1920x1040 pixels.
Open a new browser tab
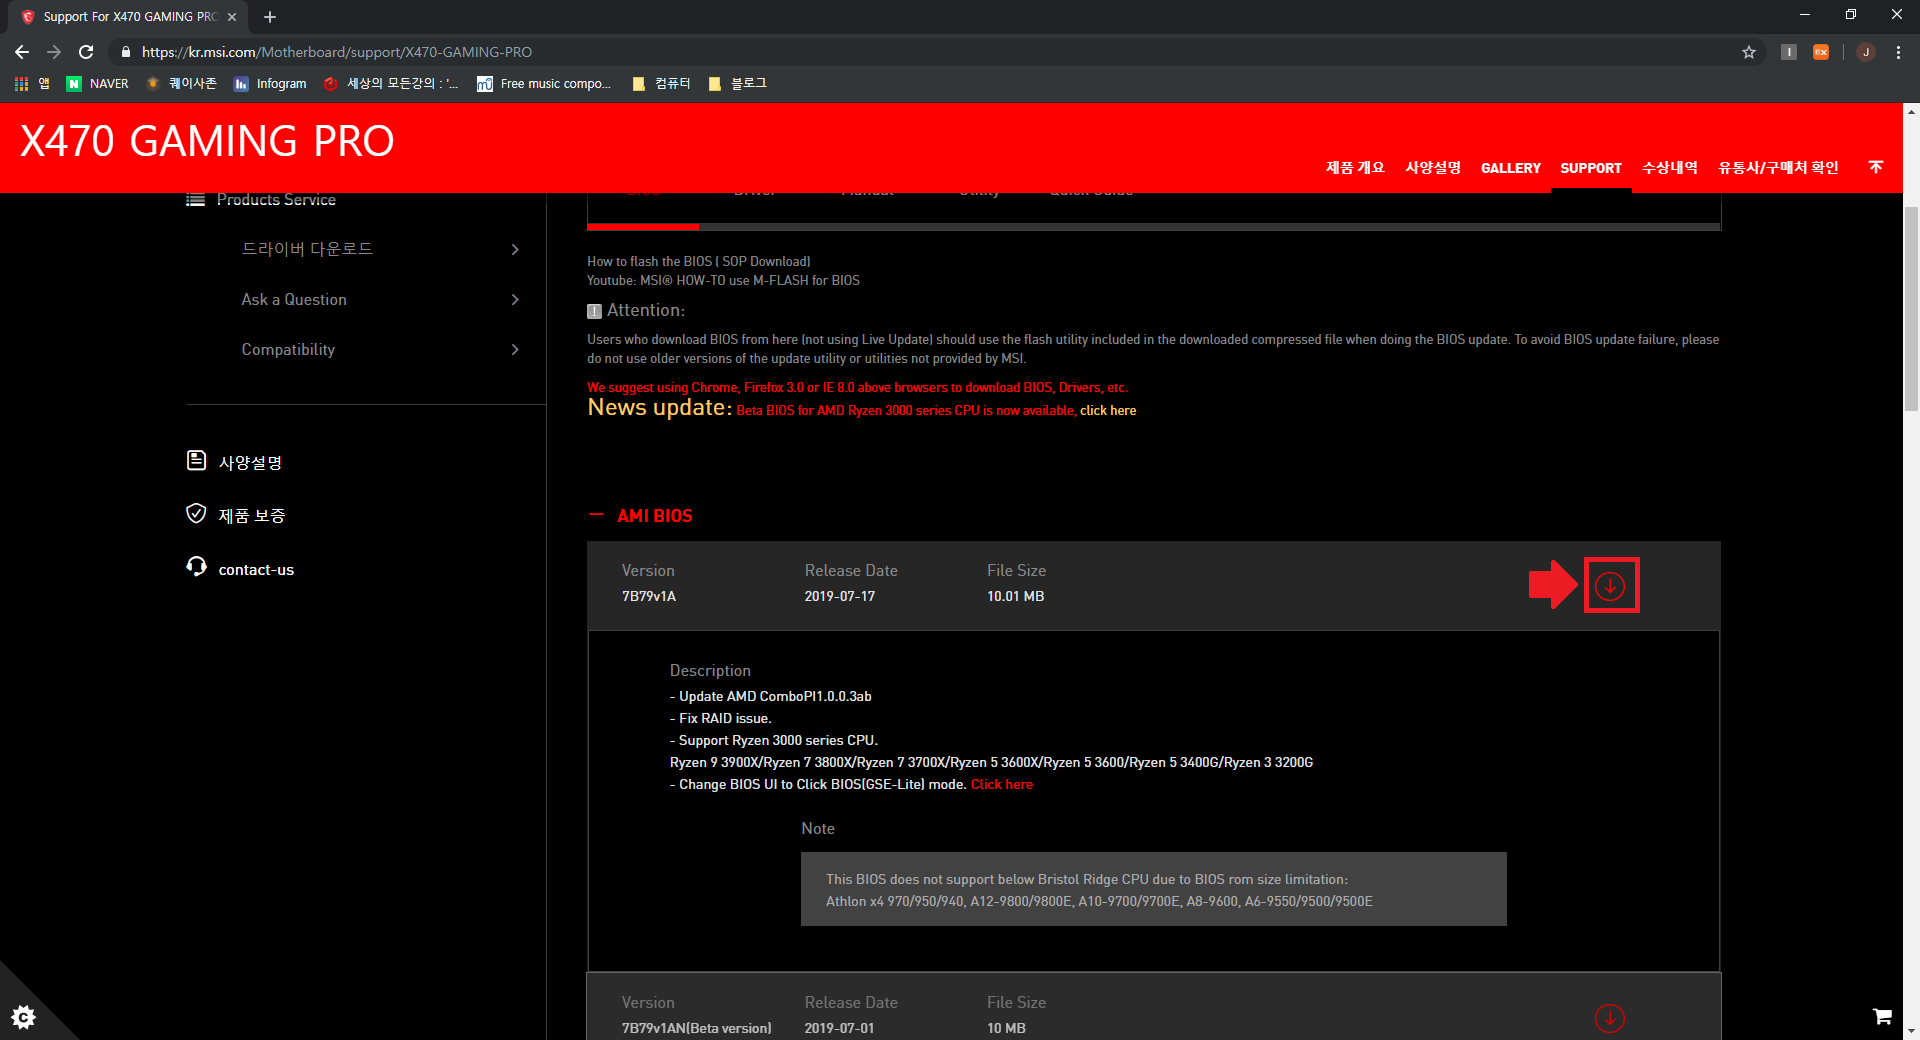(270, 17)
